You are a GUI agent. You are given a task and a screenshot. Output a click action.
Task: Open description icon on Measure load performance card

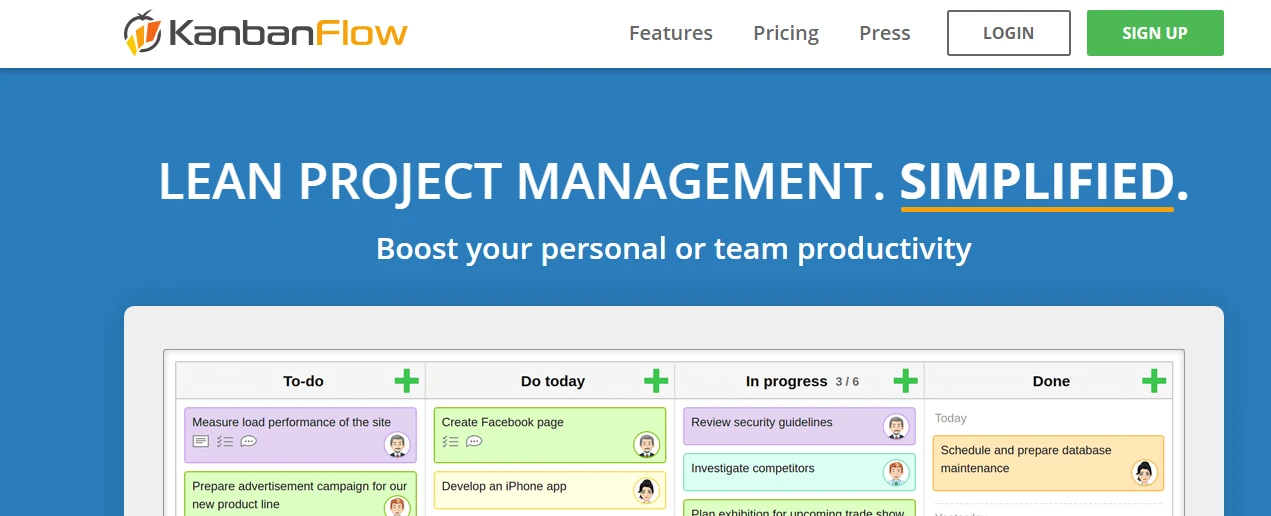pyautogui.click(x=201, y=441)
